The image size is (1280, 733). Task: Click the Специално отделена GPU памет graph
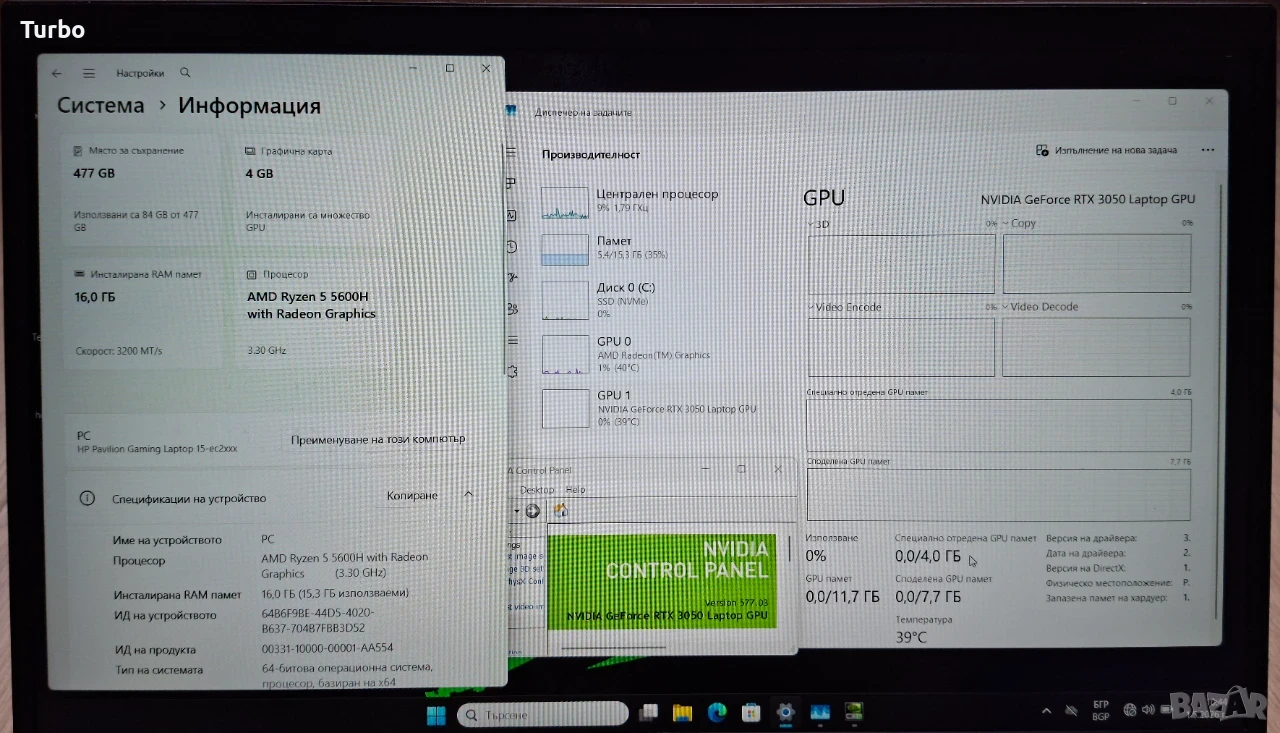coord(999,425)
